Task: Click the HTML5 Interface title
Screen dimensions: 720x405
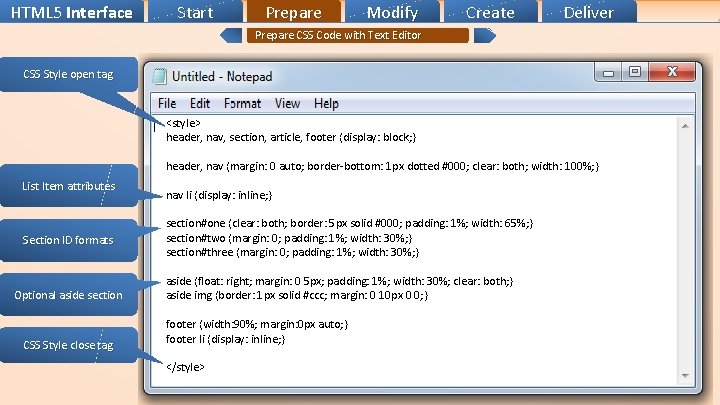Action: tap(72, 12)
